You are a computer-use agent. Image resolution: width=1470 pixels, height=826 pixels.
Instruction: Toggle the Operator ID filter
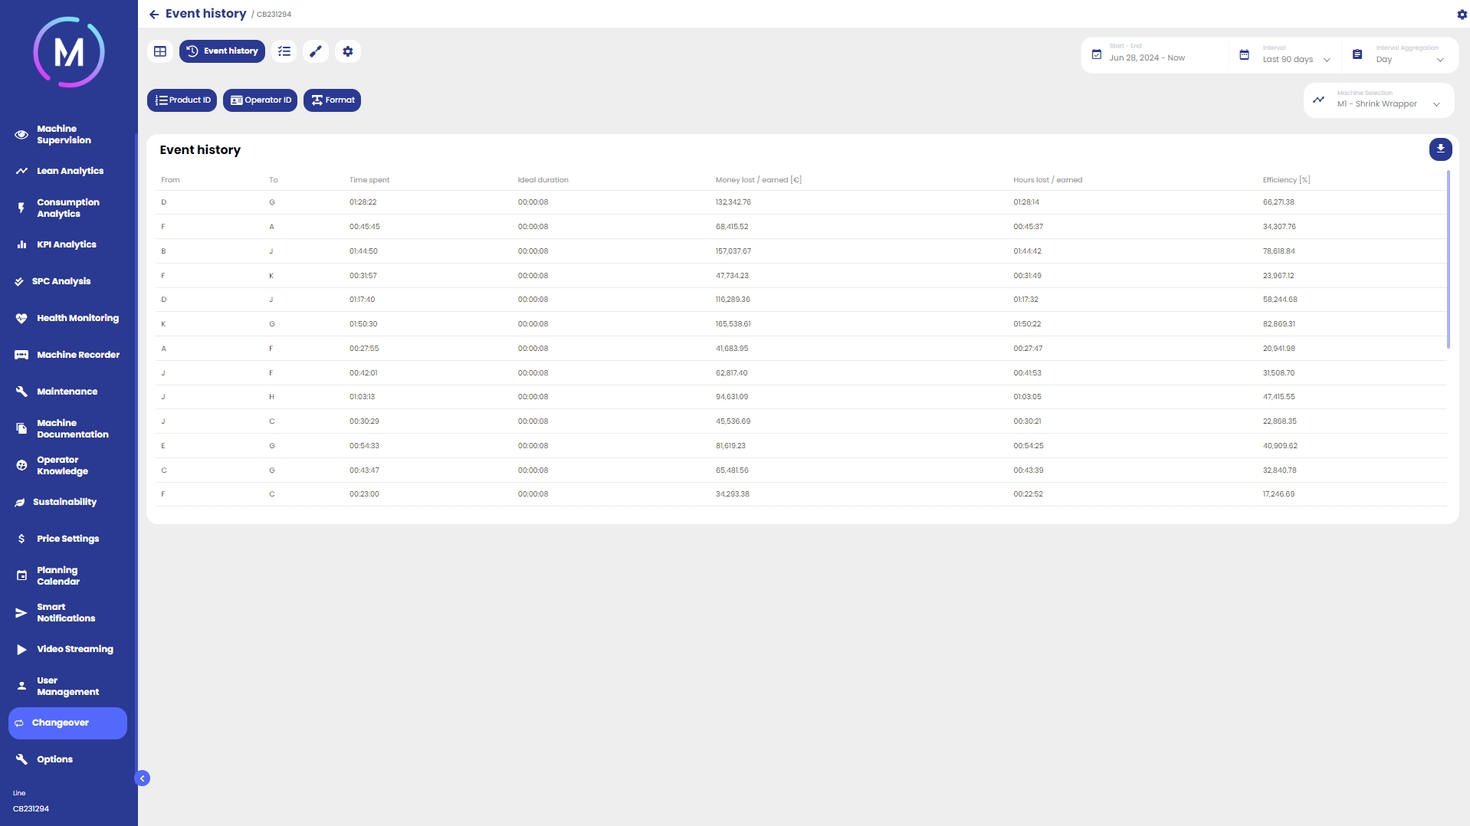(x=260, y=100)
